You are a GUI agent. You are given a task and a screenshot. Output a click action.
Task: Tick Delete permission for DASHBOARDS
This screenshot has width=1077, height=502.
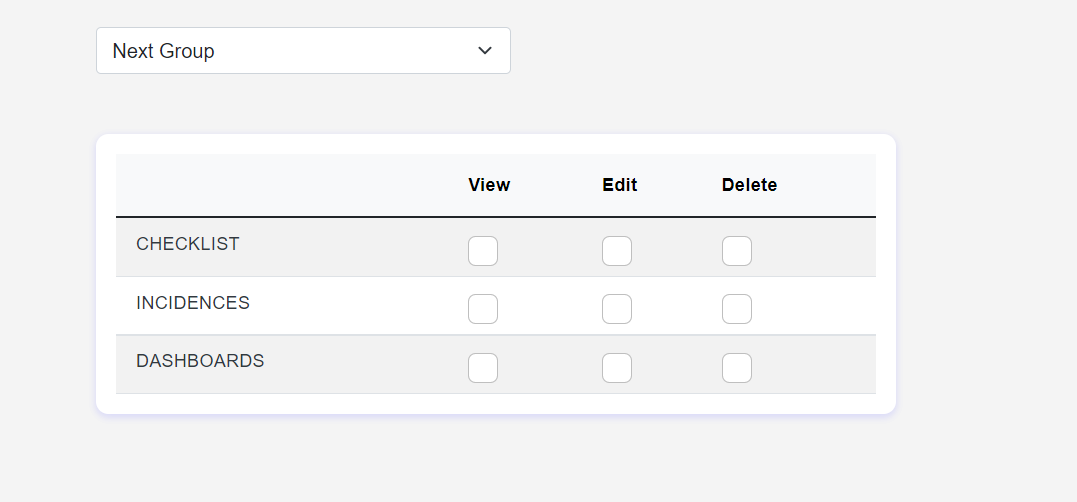point(737,368)
